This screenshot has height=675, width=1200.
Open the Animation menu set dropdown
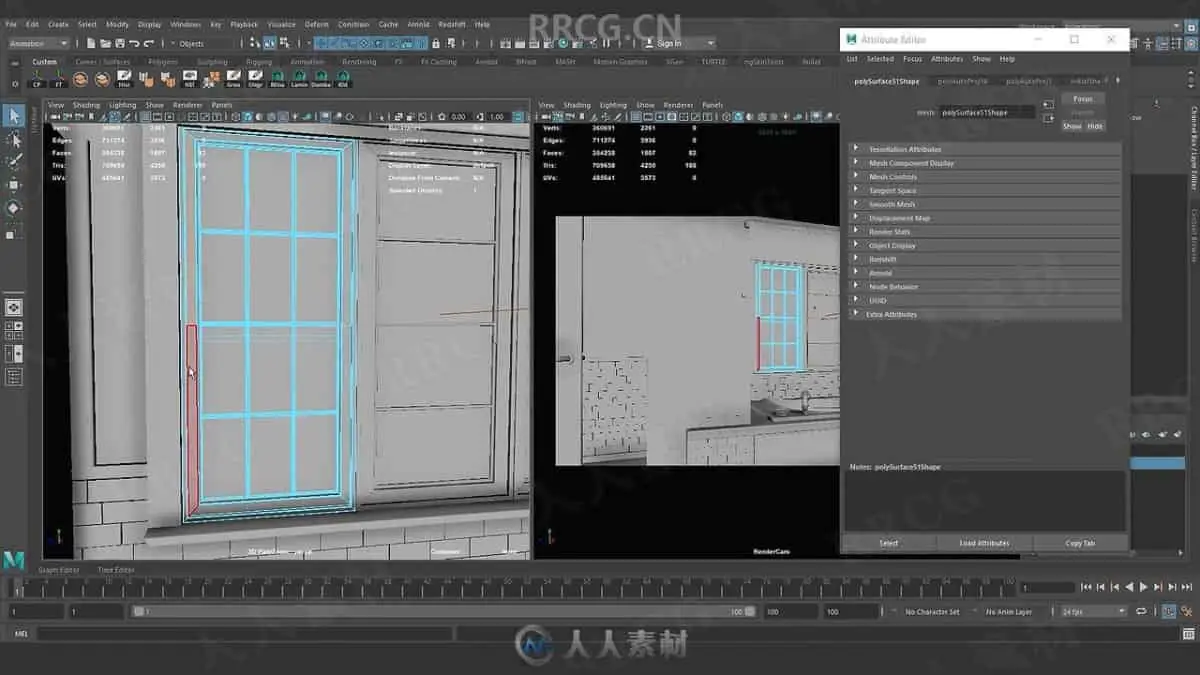38,43
